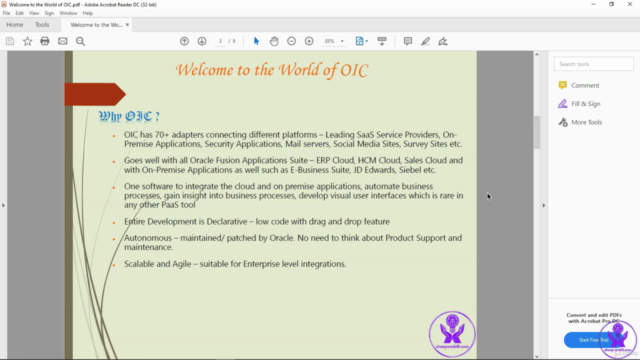This screenshot has width=640, height=360.
Task: Open the Sign menu
Action: tap(49, 13)
